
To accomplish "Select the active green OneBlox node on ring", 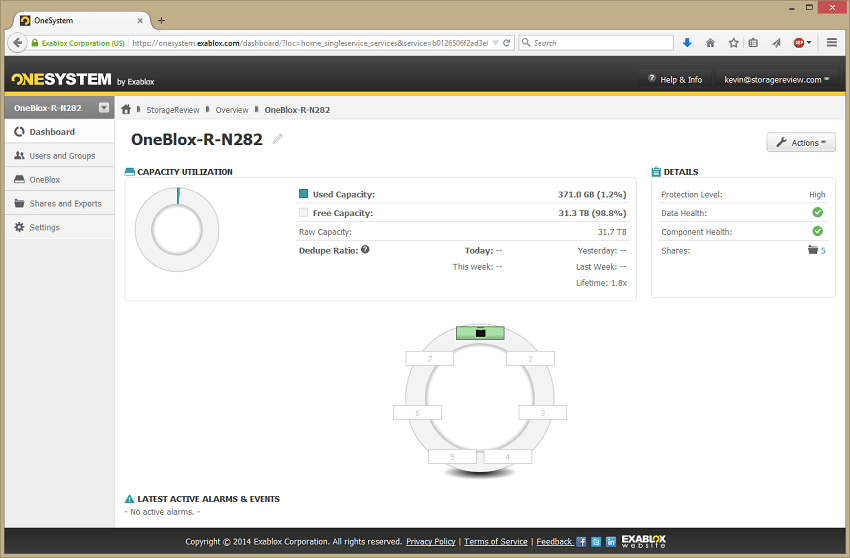I will point(480,332).
